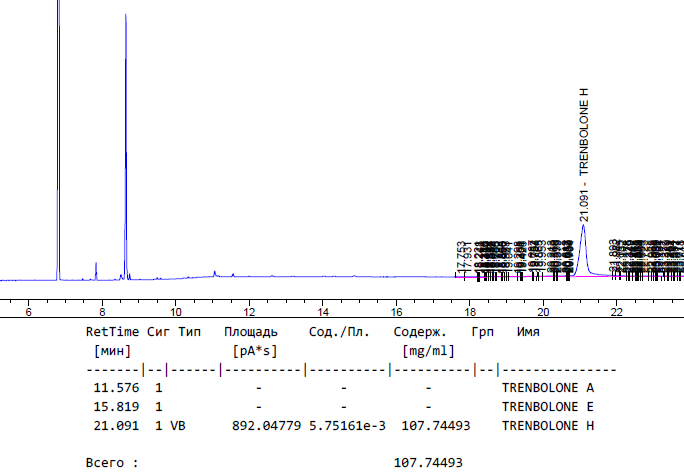Click the 10 tick on the time axis
The width and height of the screenshot is (684, 476).
coord(175,312)
